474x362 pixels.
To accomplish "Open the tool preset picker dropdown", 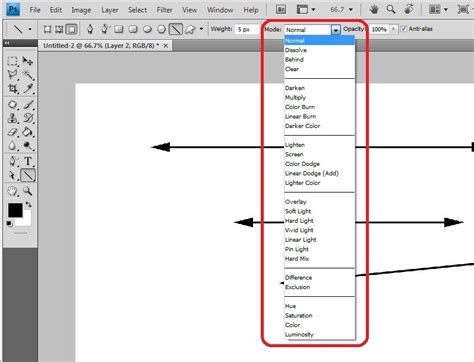I will click(30, 29).
